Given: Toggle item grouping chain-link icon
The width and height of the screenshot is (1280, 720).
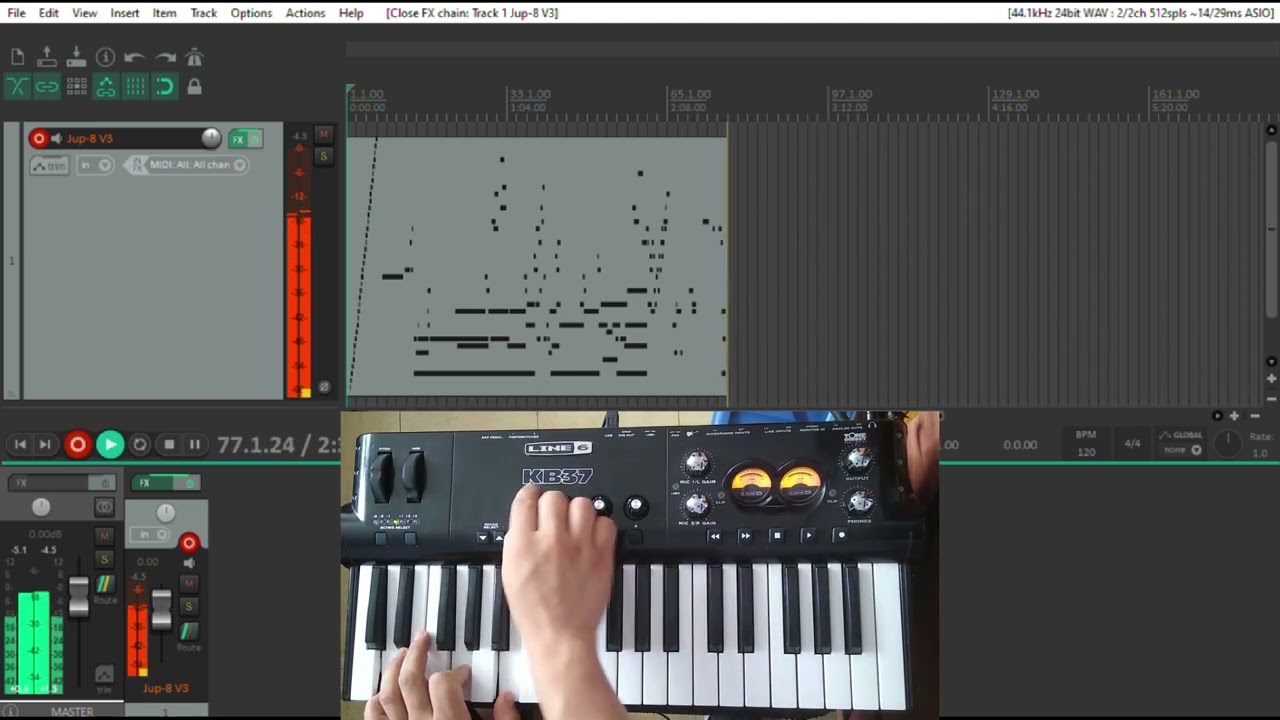Looking at the screenshot, I should [46, 87].
